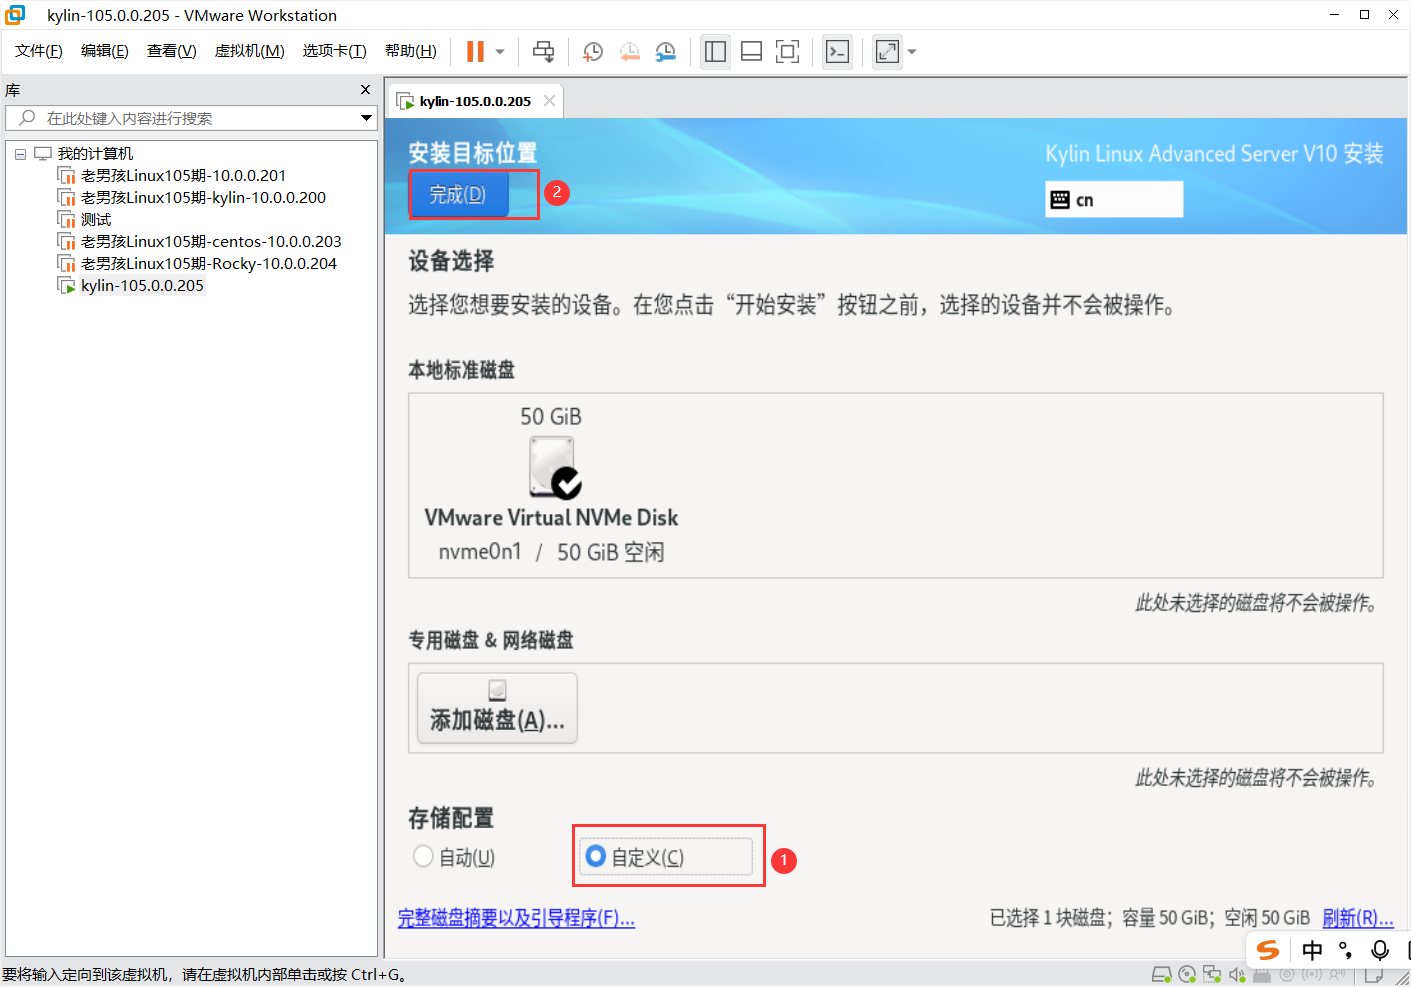Close the library (库) panel
The width and height of the screenshot is (1411, 987).
point(365,90)
